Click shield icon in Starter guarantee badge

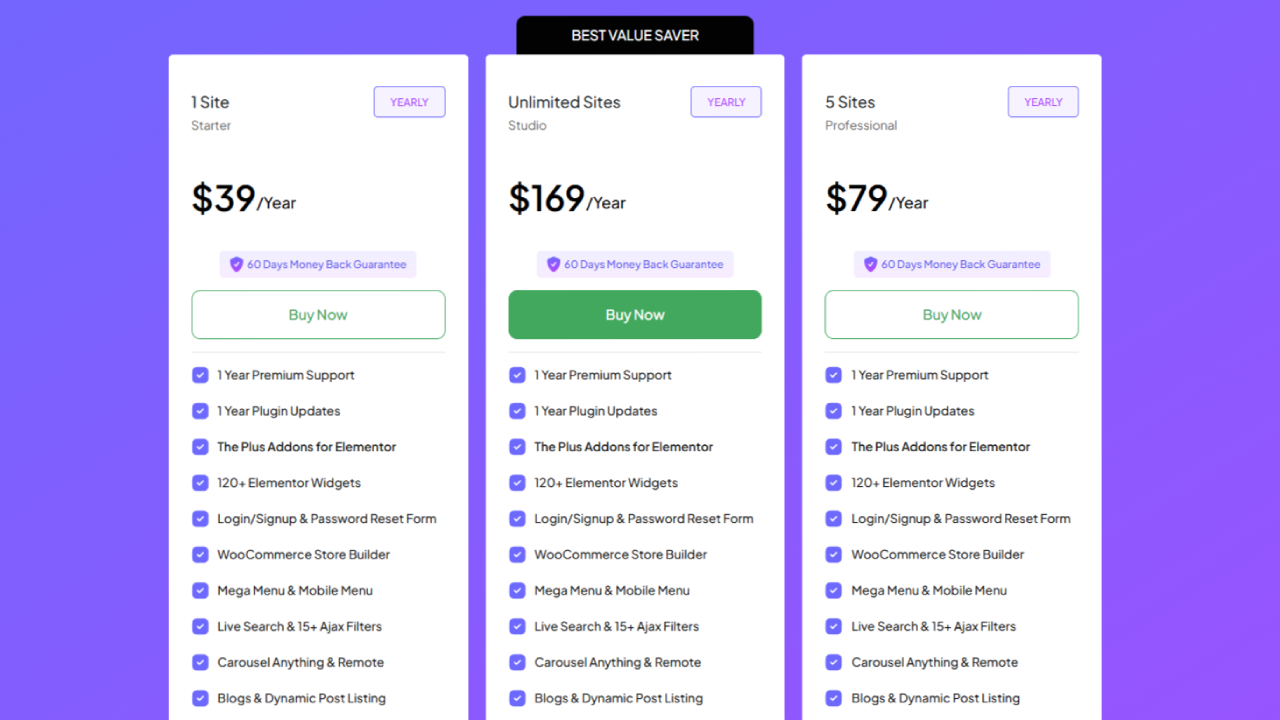click(237, 264)
